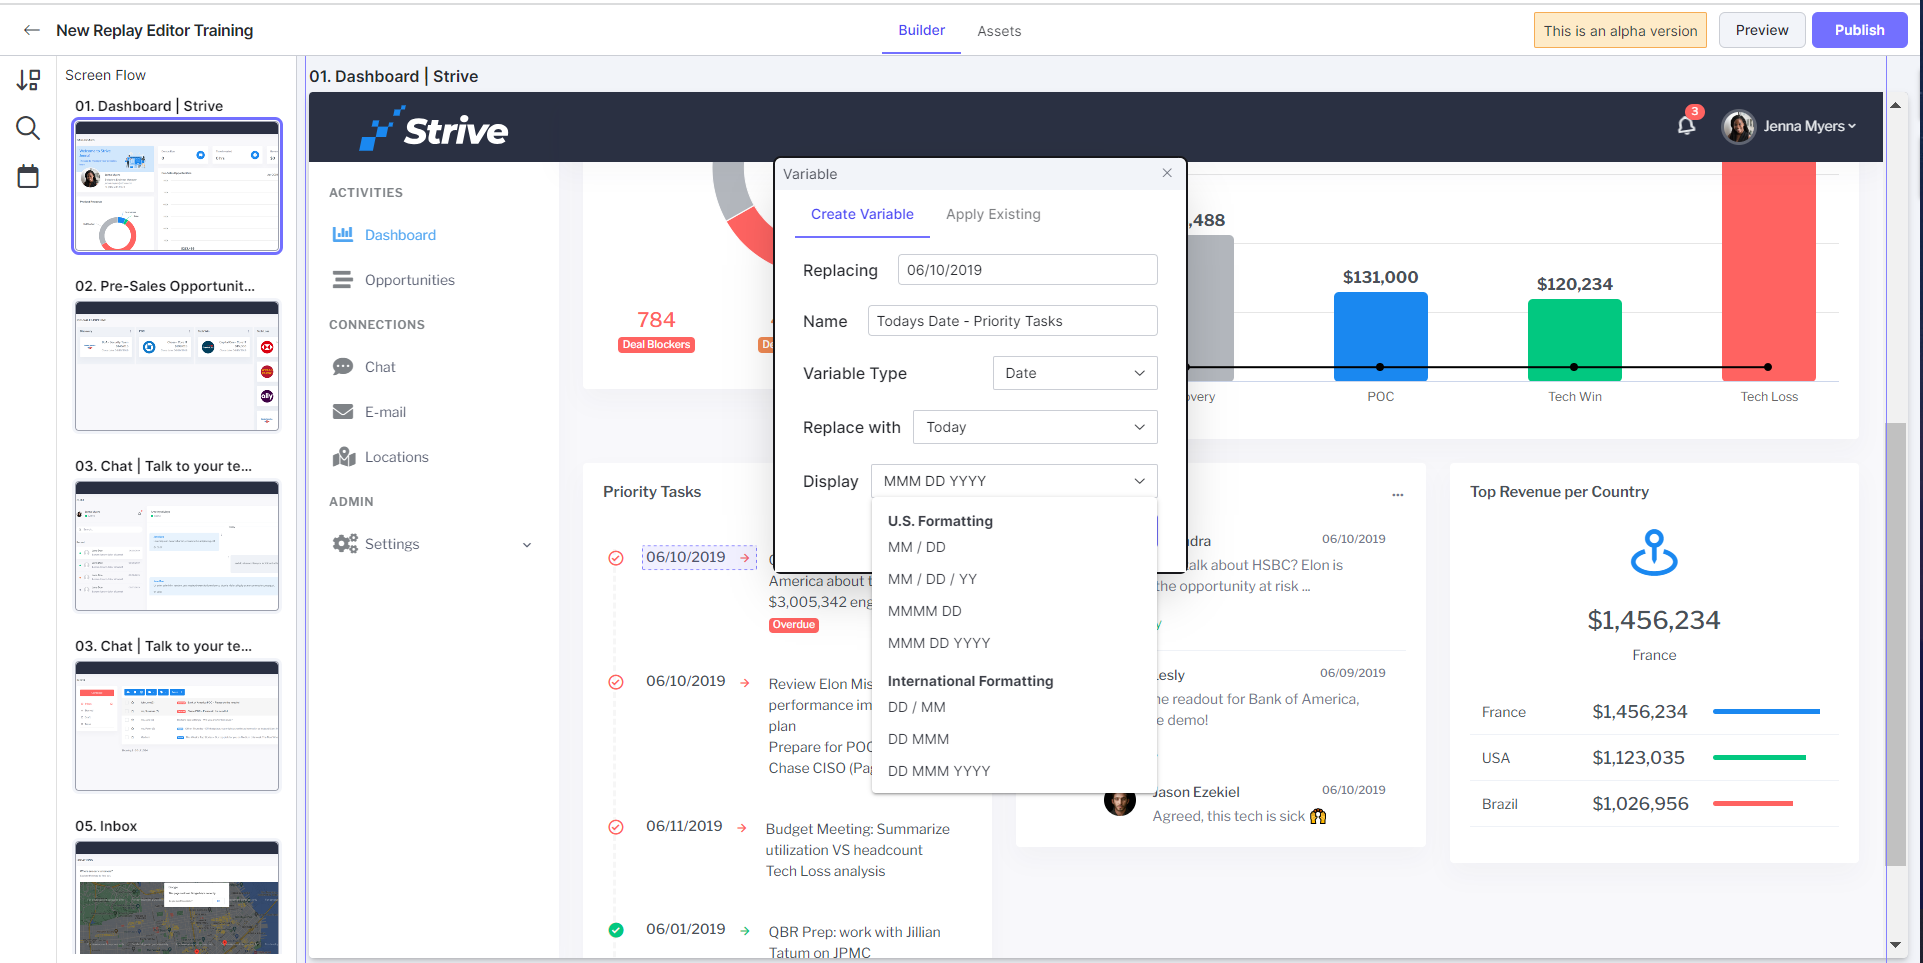This screenshot has width=1923, height=963.
Task: Open the three-dots menu on chat card
Action: click(1397, 495)
